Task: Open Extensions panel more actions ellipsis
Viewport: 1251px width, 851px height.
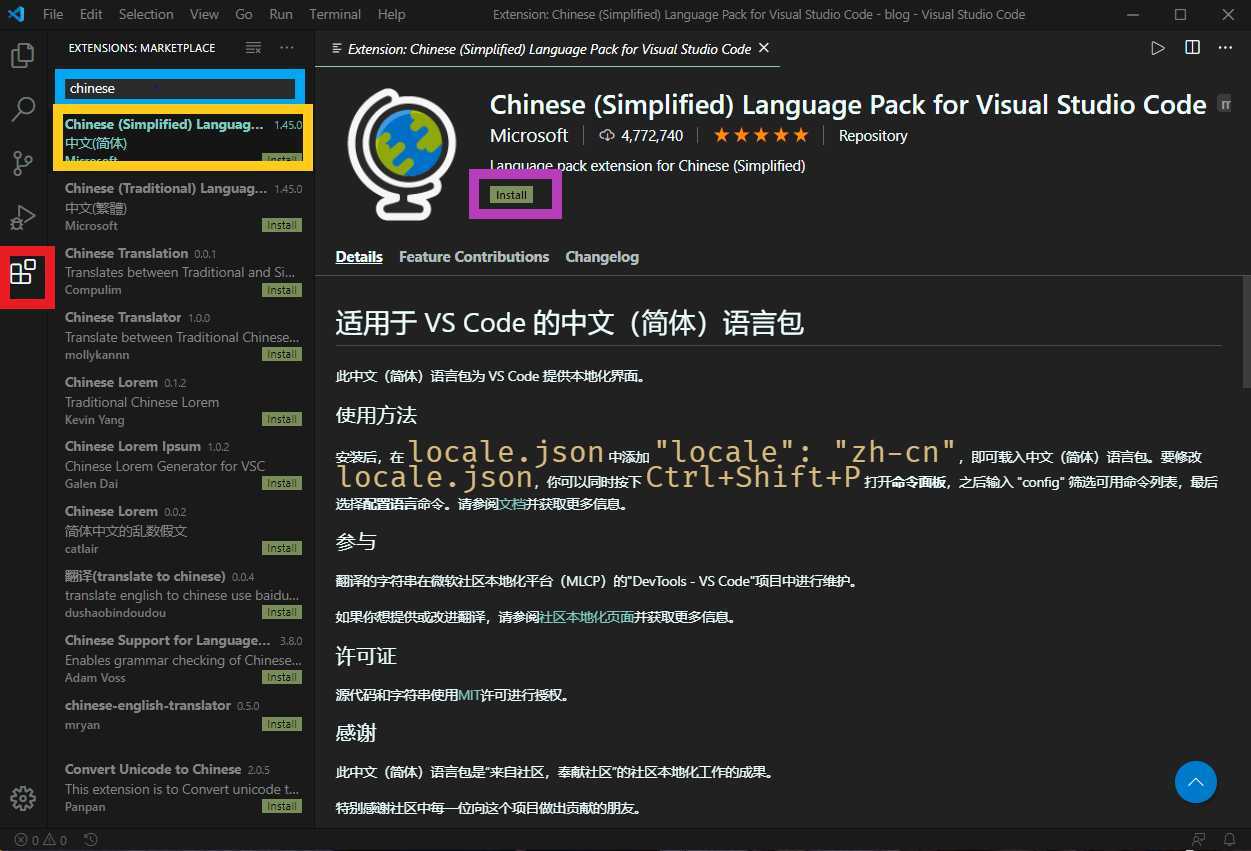Action: pyautogui.click(x=287, y=48)
